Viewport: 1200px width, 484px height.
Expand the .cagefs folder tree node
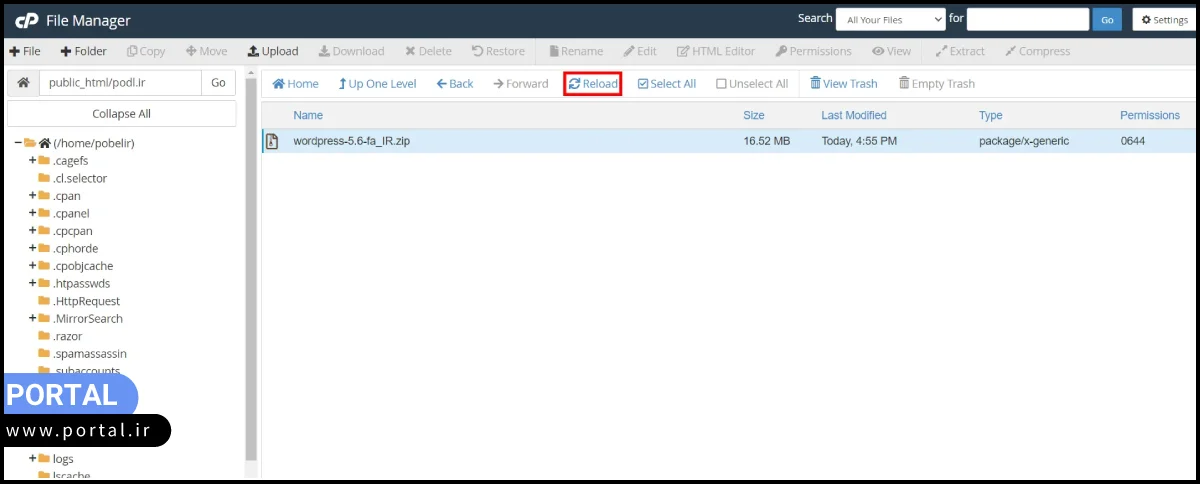tap(32, 161)
